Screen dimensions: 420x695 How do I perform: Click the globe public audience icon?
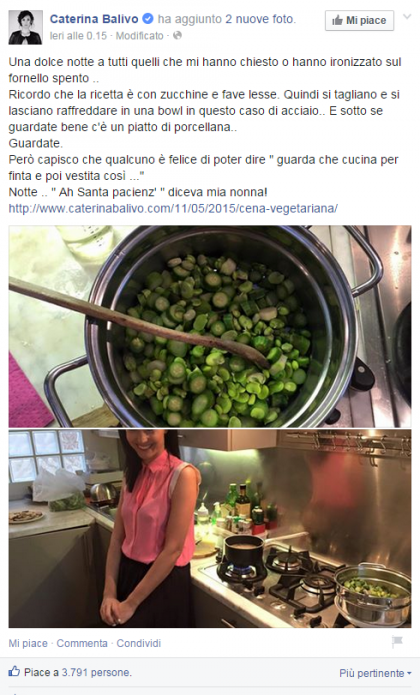177,35
